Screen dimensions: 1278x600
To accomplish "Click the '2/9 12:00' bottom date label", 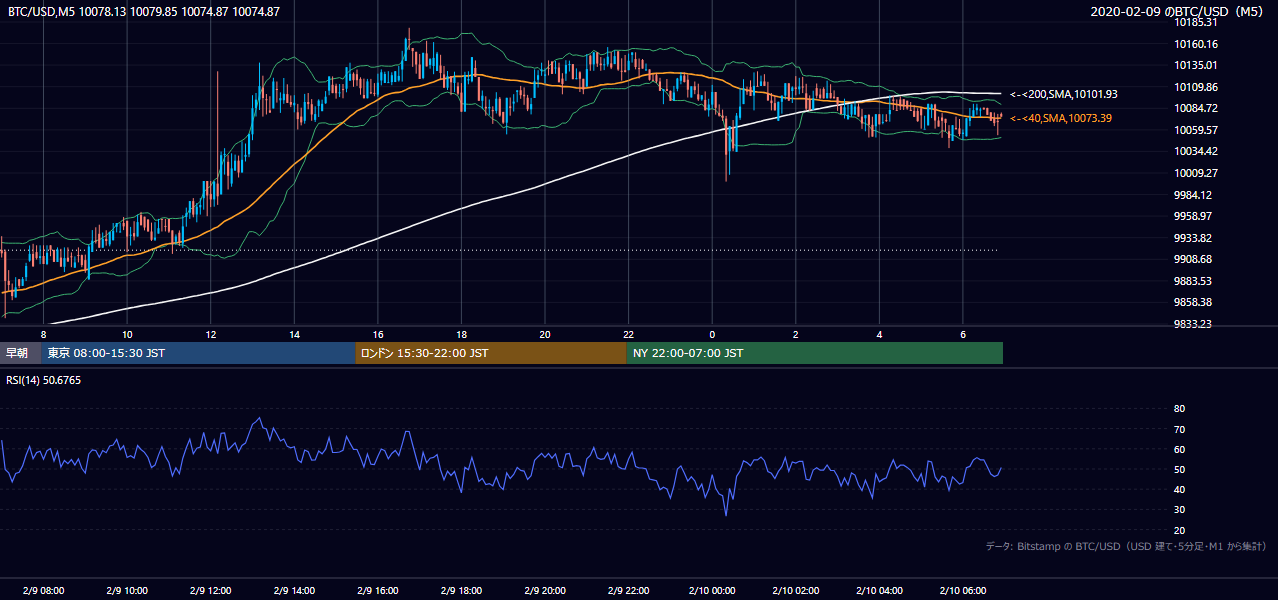I will point(210,590).
